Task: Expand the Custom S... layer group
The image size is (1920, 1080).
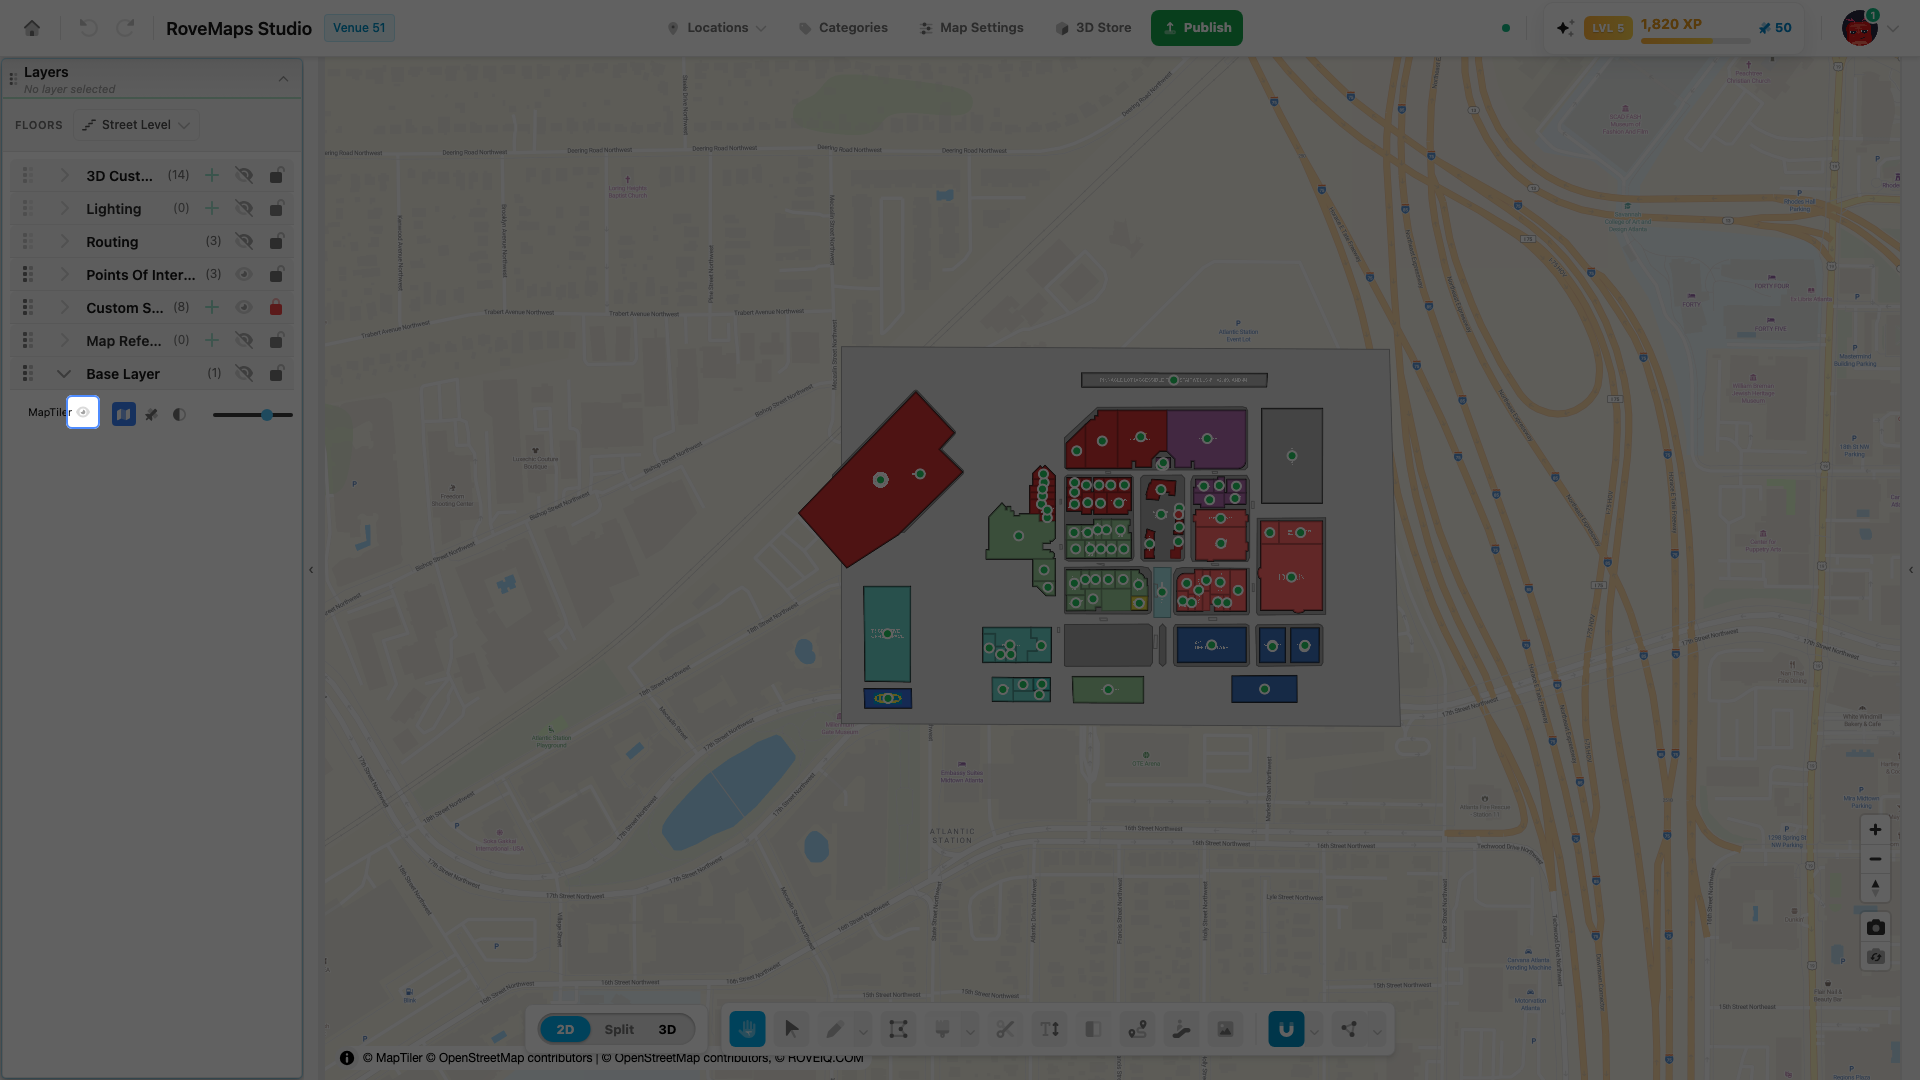Action: (x=64, y=307)
